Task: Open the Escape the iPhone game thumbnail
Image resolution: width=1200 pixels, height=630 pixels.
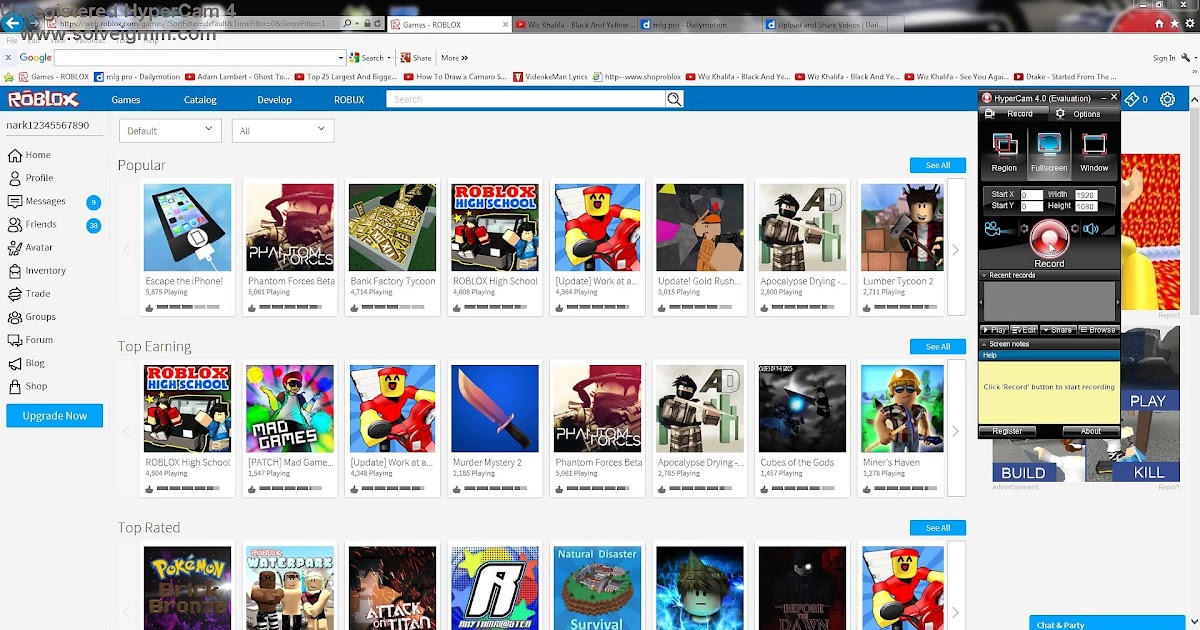Action: (187, 227)
